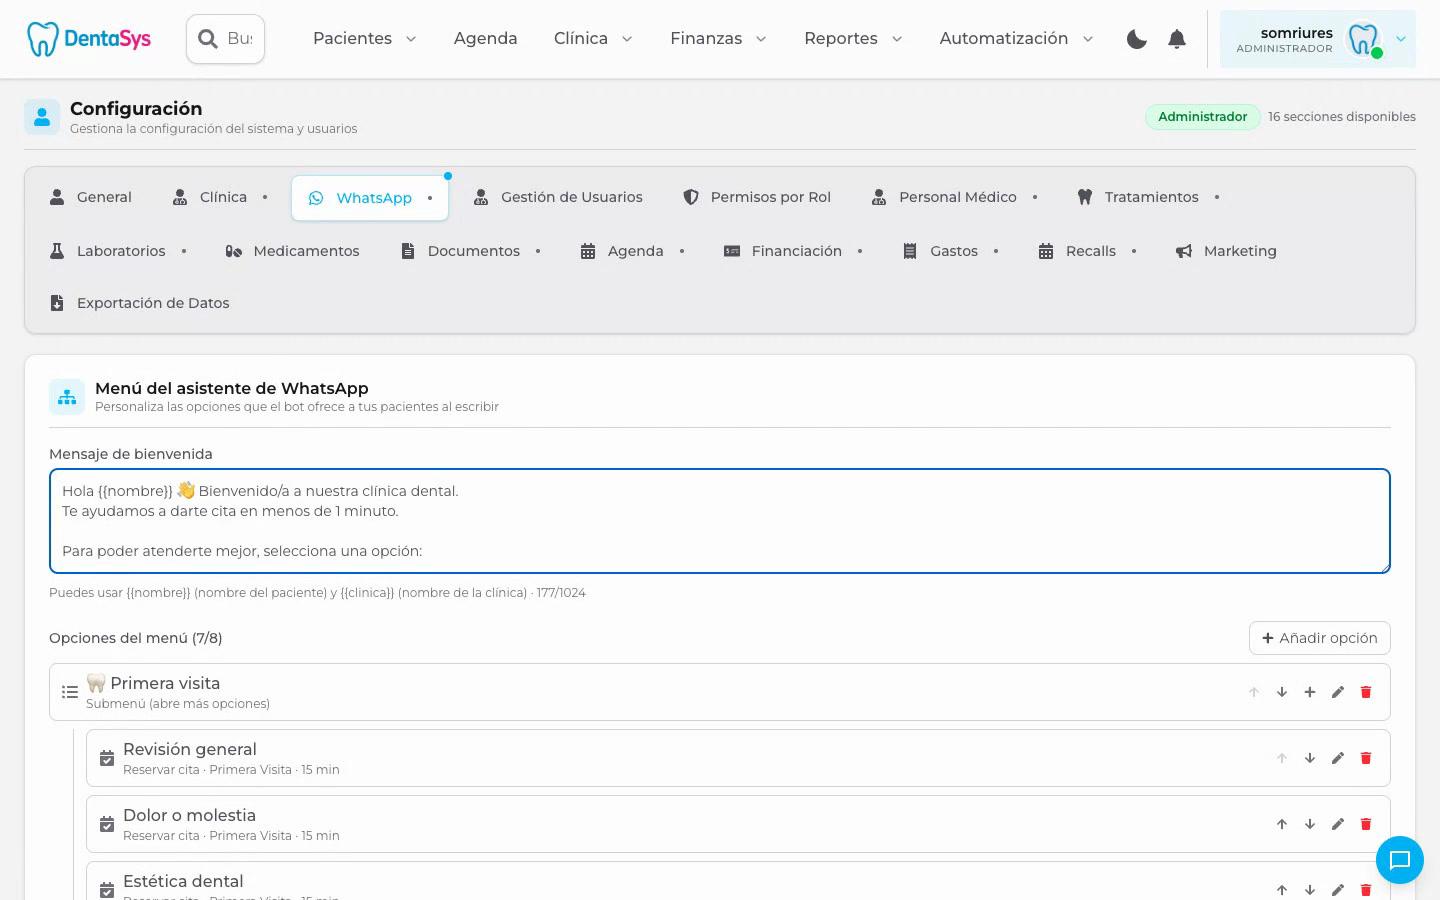Image resolution: width=1440 pixels, height=900 pixels.
Task: Delete the Primera visita option
Action: pos(1366,692)
